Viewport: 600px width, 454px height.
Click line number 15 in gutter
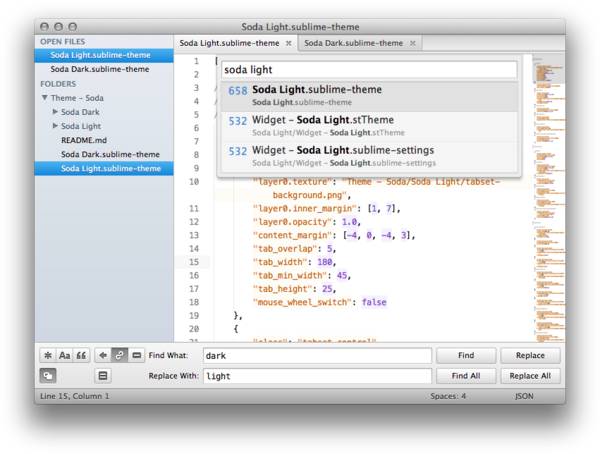(x=194, y=262)
